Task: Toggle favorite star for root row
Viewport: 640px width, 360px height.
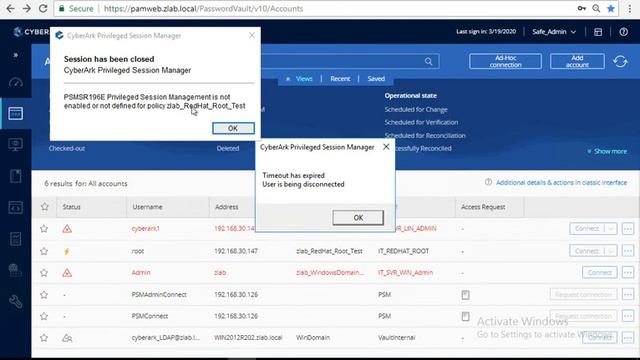Action: 44,251
